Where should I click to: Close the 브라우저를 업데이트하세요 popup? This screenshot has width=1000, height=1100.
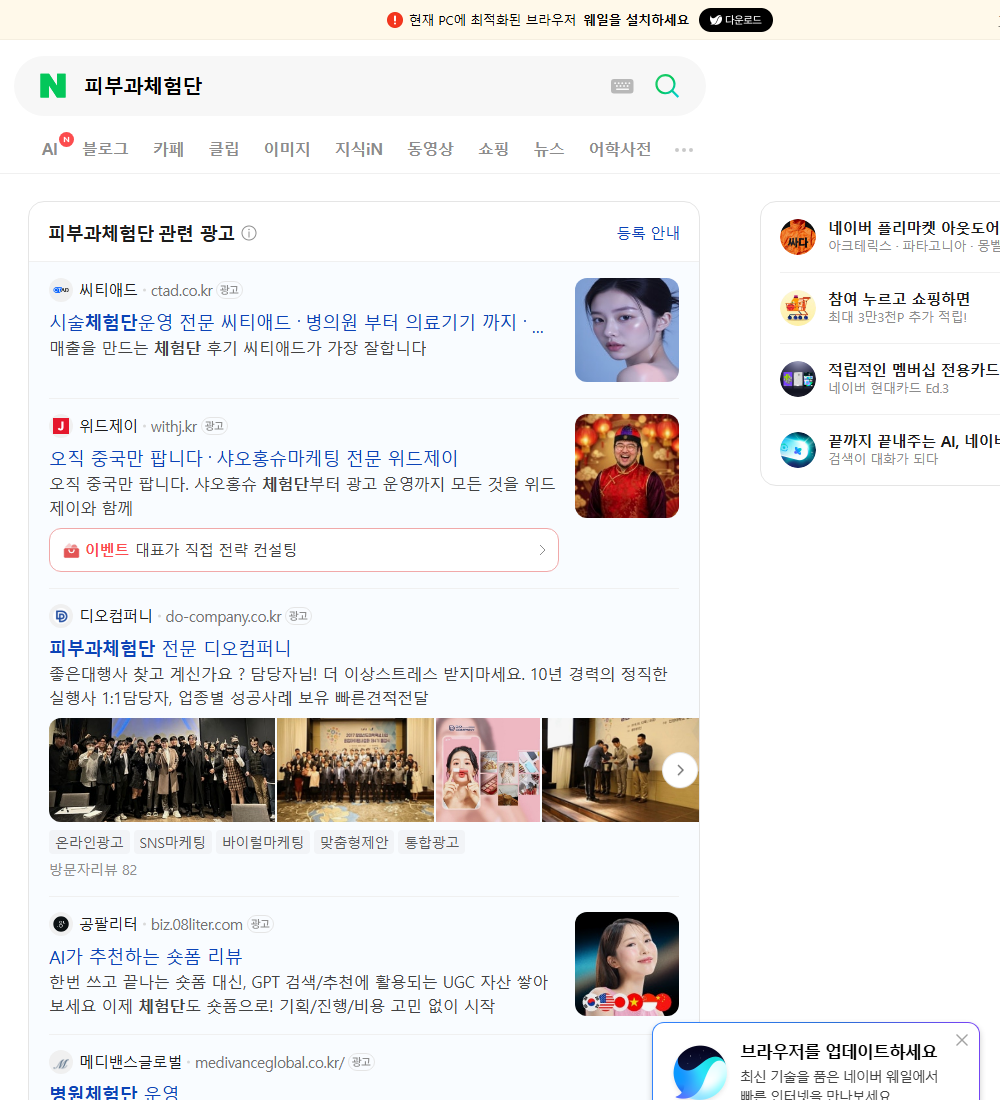tap(962, 1040)
